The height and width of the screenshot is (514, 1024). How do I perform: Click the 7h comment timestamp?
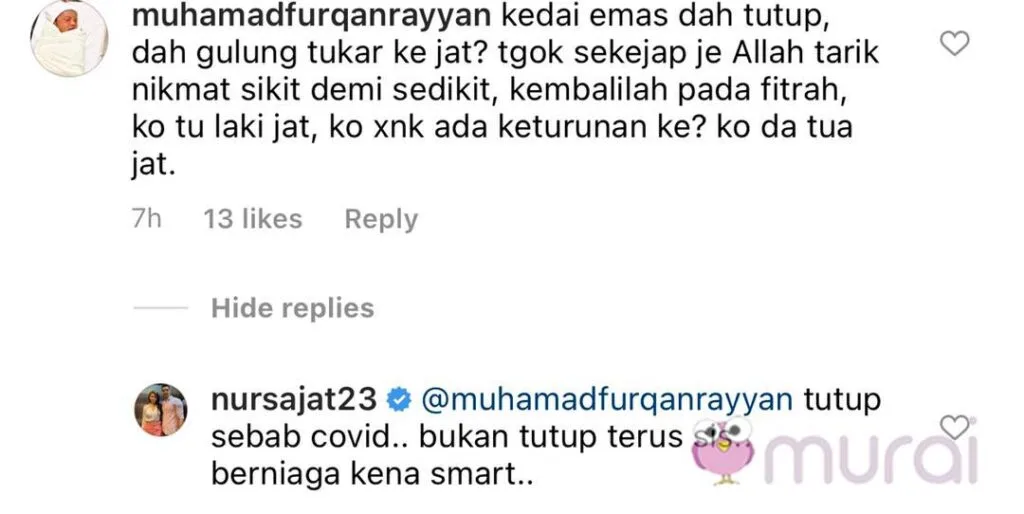[146, 219]
